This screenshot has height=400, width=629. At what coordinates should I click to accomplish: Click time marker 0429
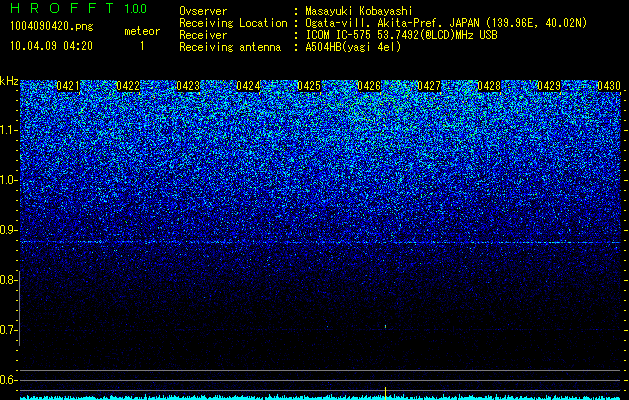[x=549, y=86]
